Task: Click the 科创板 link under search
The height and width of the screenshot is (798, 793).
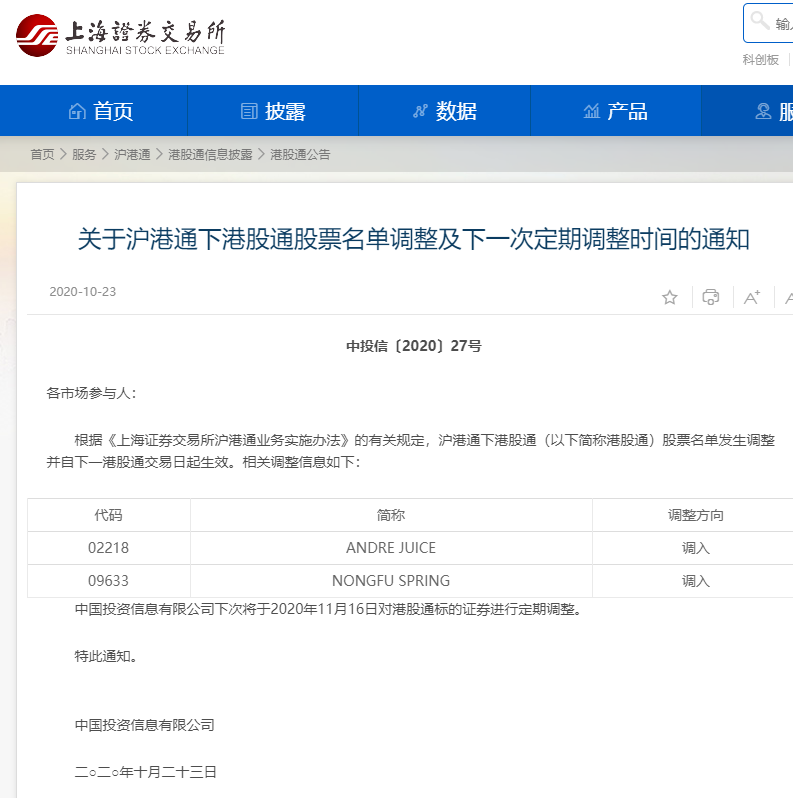Action: tap(760, 60)
